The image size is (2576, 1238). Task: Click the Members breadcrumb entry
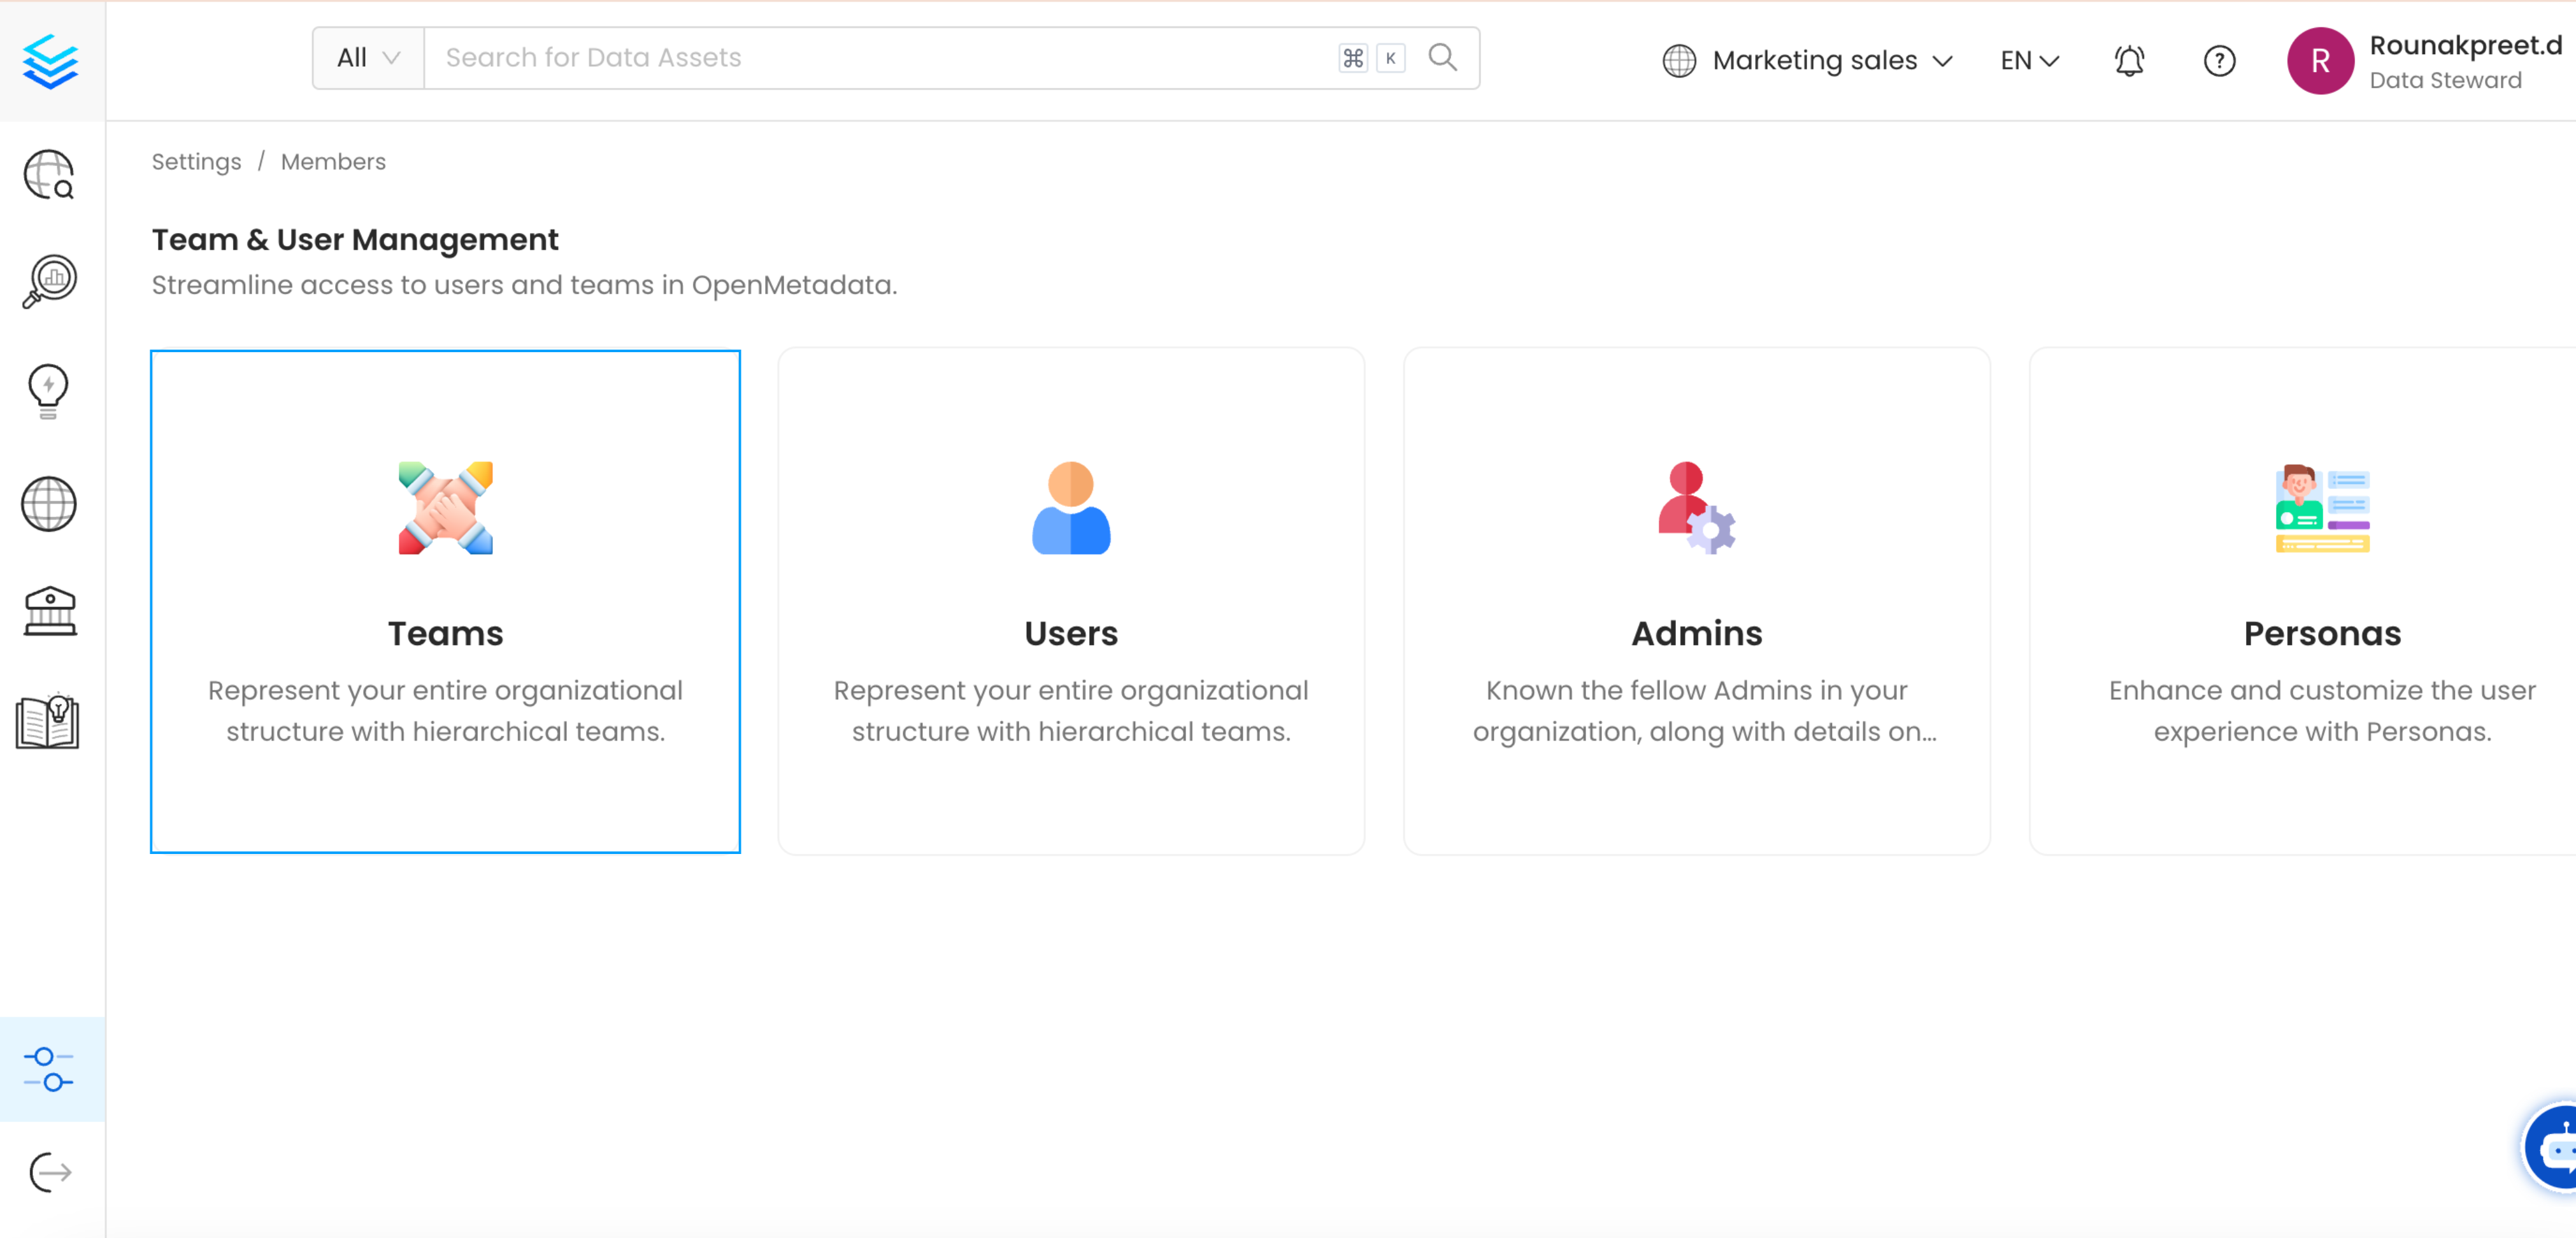333,161
